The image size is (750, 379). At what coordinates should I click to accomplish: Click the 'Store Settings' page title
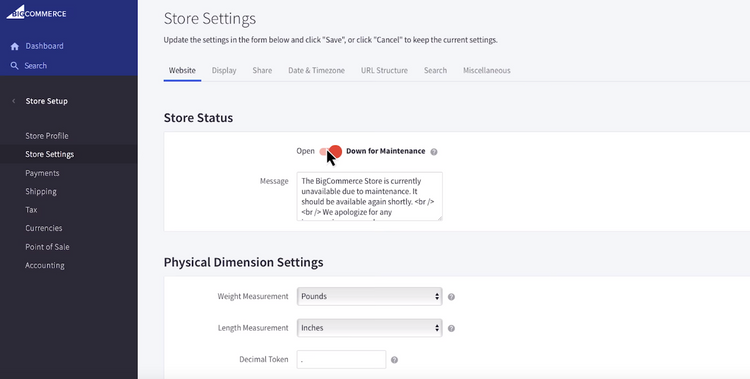pyautogui.click(x=210, y=19)
